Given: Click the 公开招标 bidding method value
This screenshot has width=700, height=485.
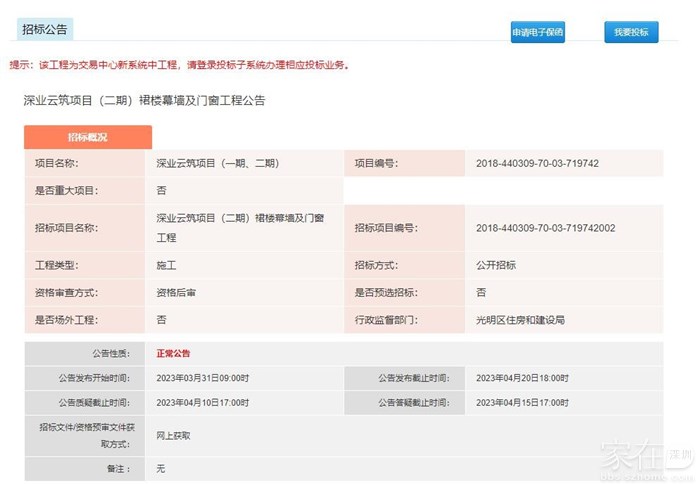Looking at the screenshot, I should coord(496,265).
